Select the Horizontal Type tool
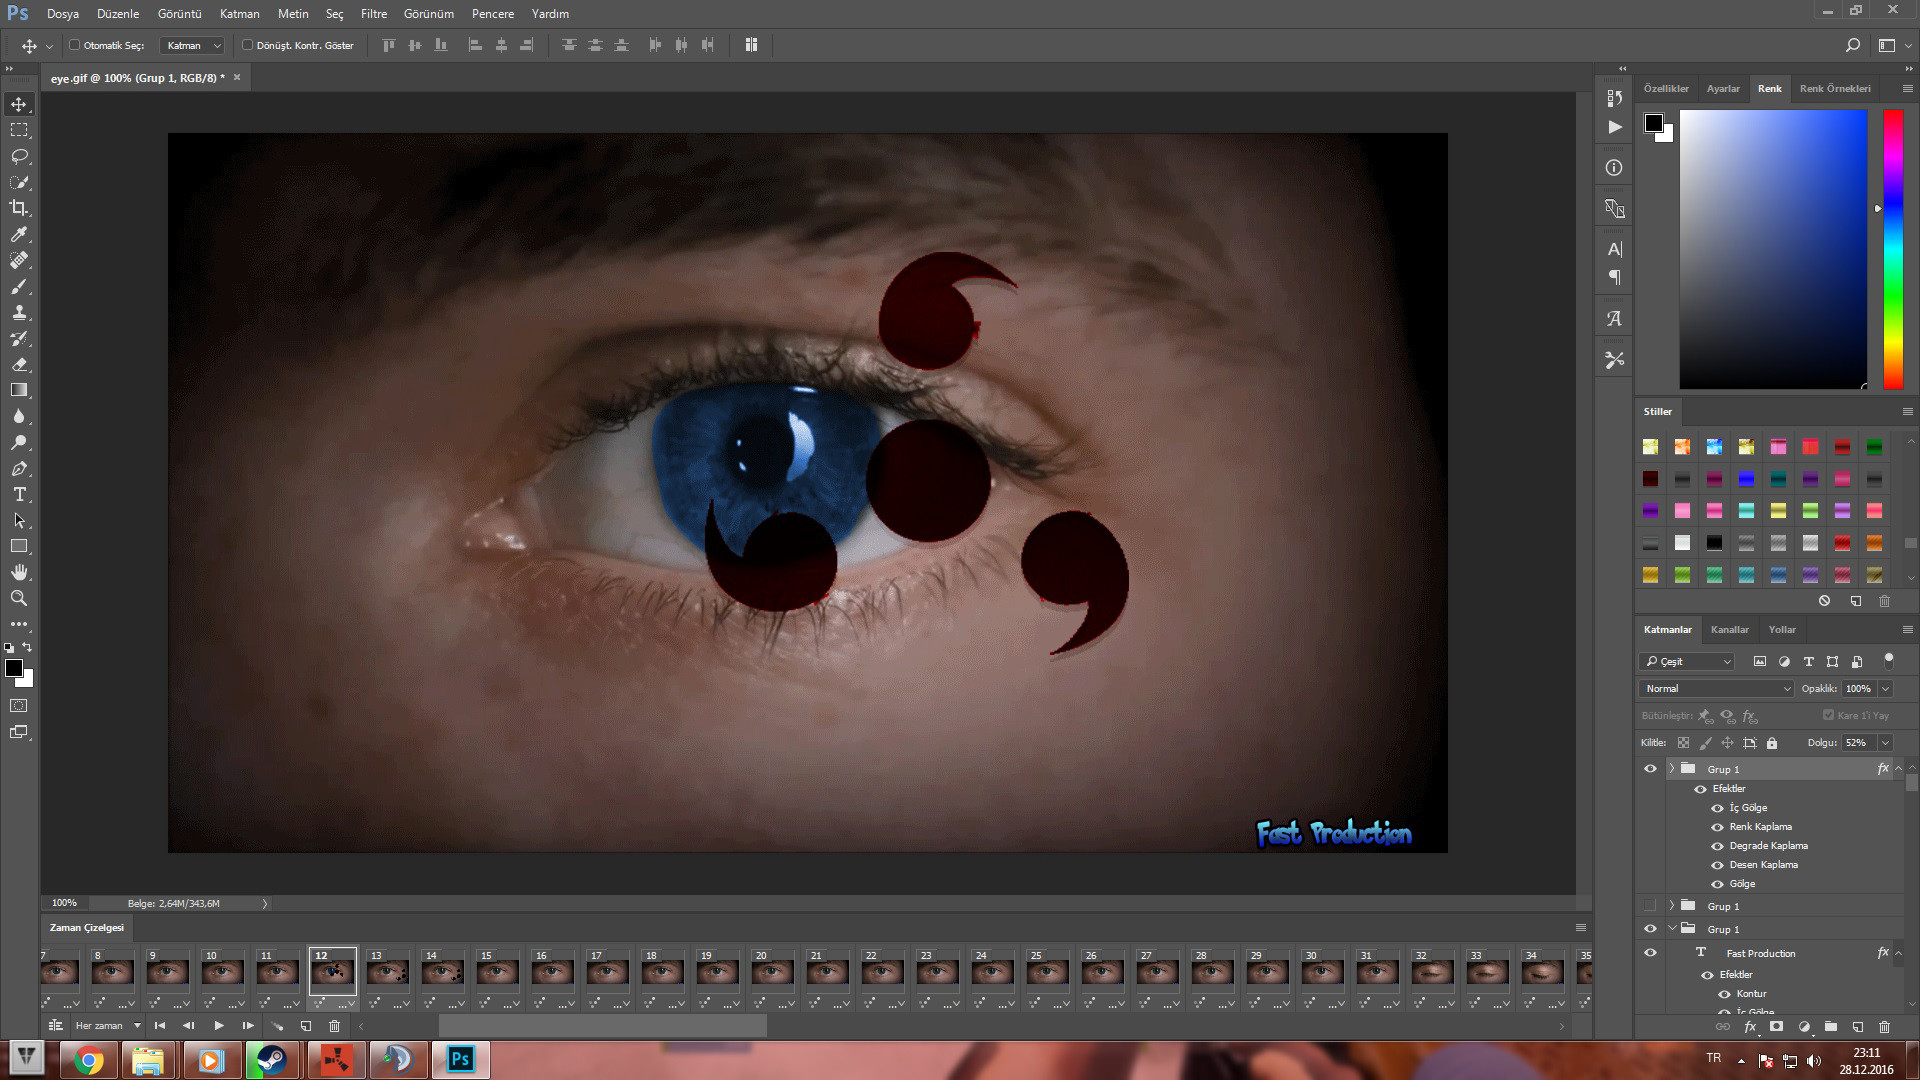 tap(19, 494)
